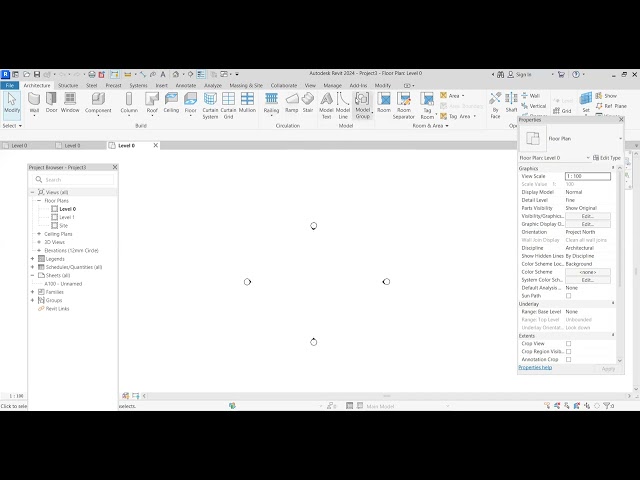Enable the Annotation Crop checkbox
640x480 pixels.
click(569, 360)
